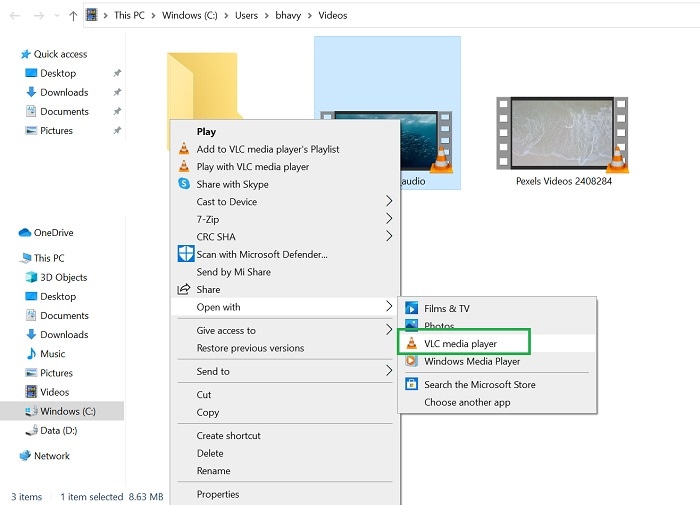The width and height of the screenshot is (700, 505).
Task: Click the 3D Objects cube icon
Action: pos(31,277)
